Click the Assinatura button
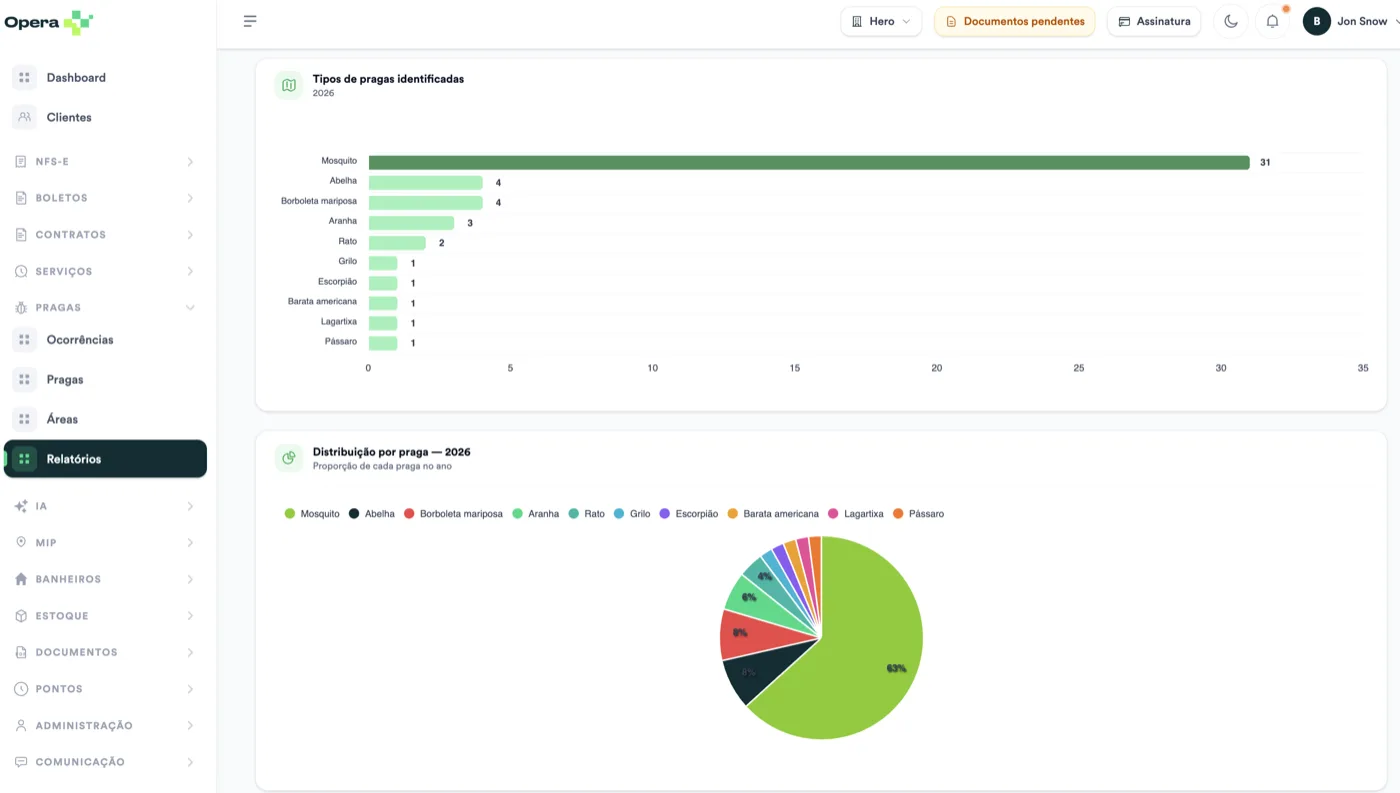 pos(1154,21)
